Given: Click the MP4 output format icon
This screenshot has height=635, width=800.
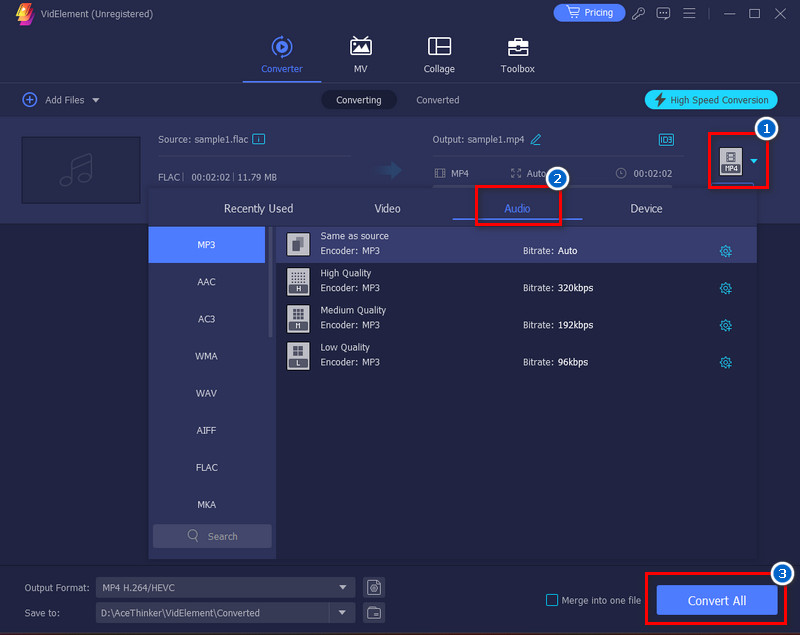Looking at the screenshot, I should pos(731,161).
